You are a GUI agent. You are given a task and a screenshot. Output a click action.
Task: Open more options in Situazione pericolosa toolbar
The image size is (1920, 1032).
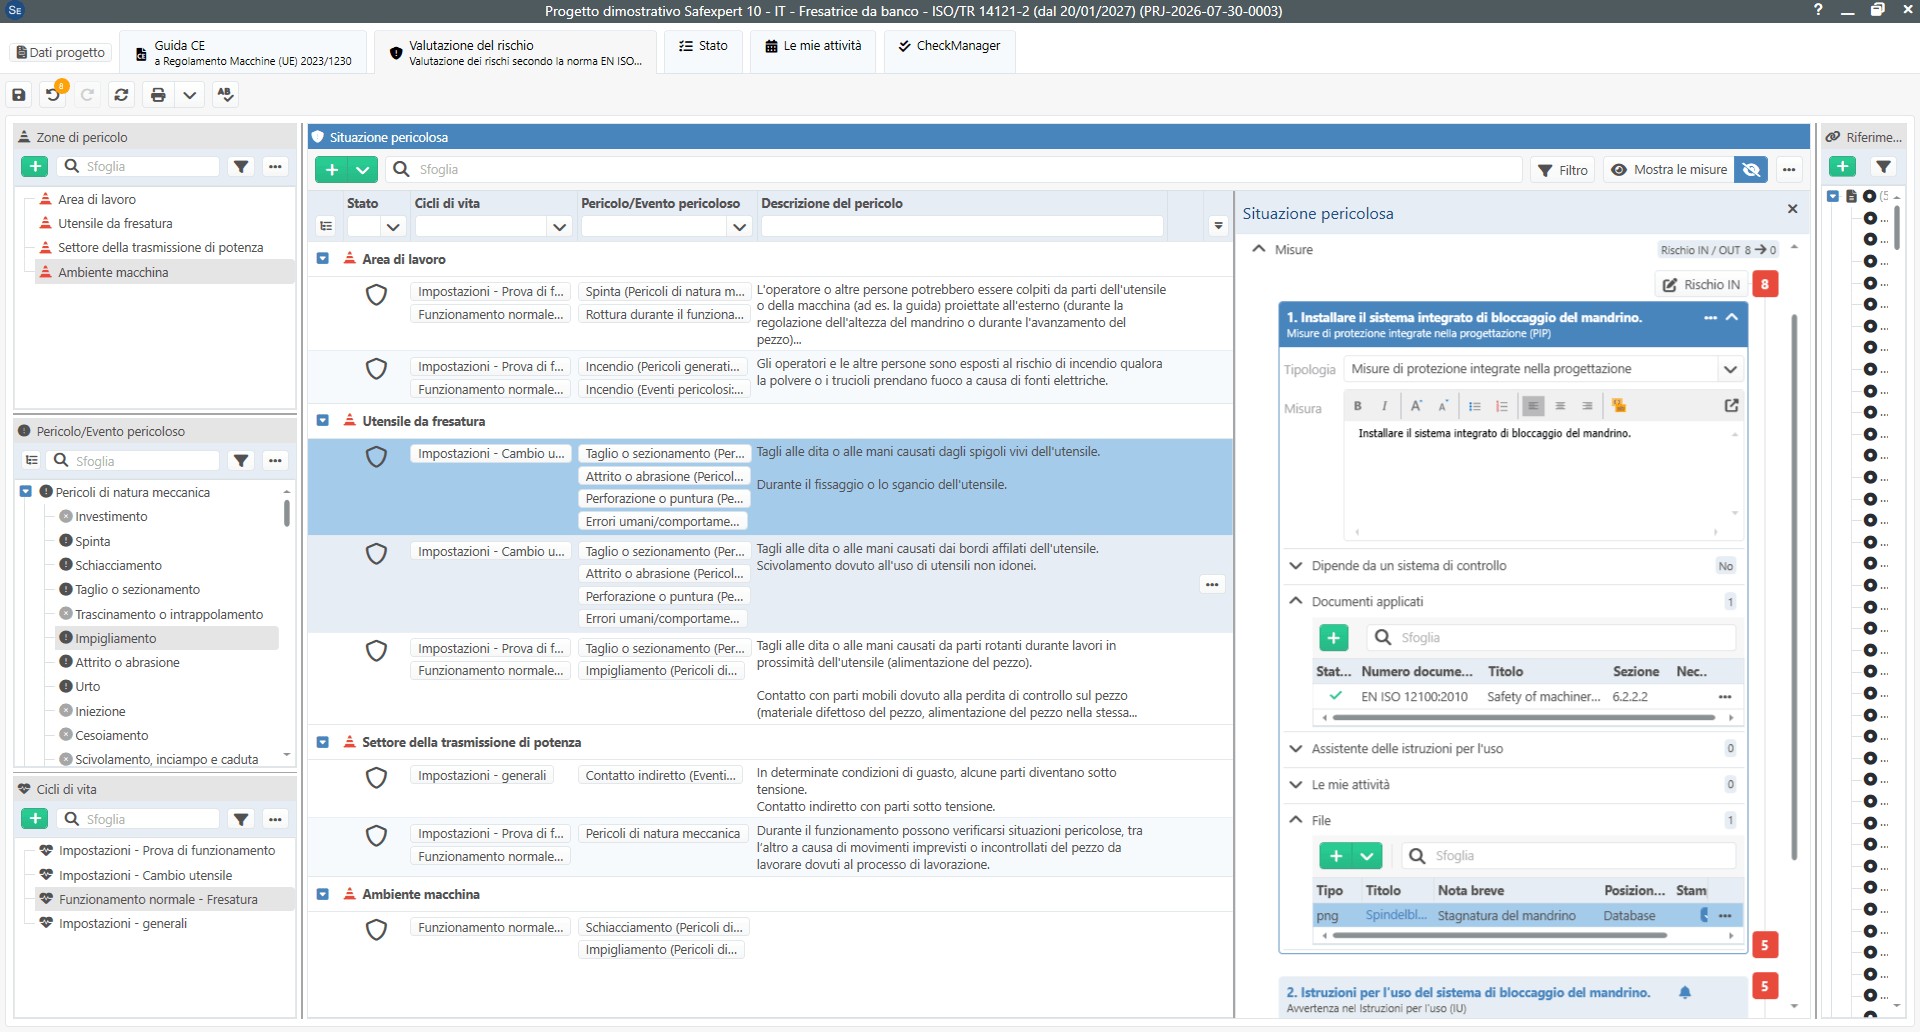click(x=1789, y=169)
